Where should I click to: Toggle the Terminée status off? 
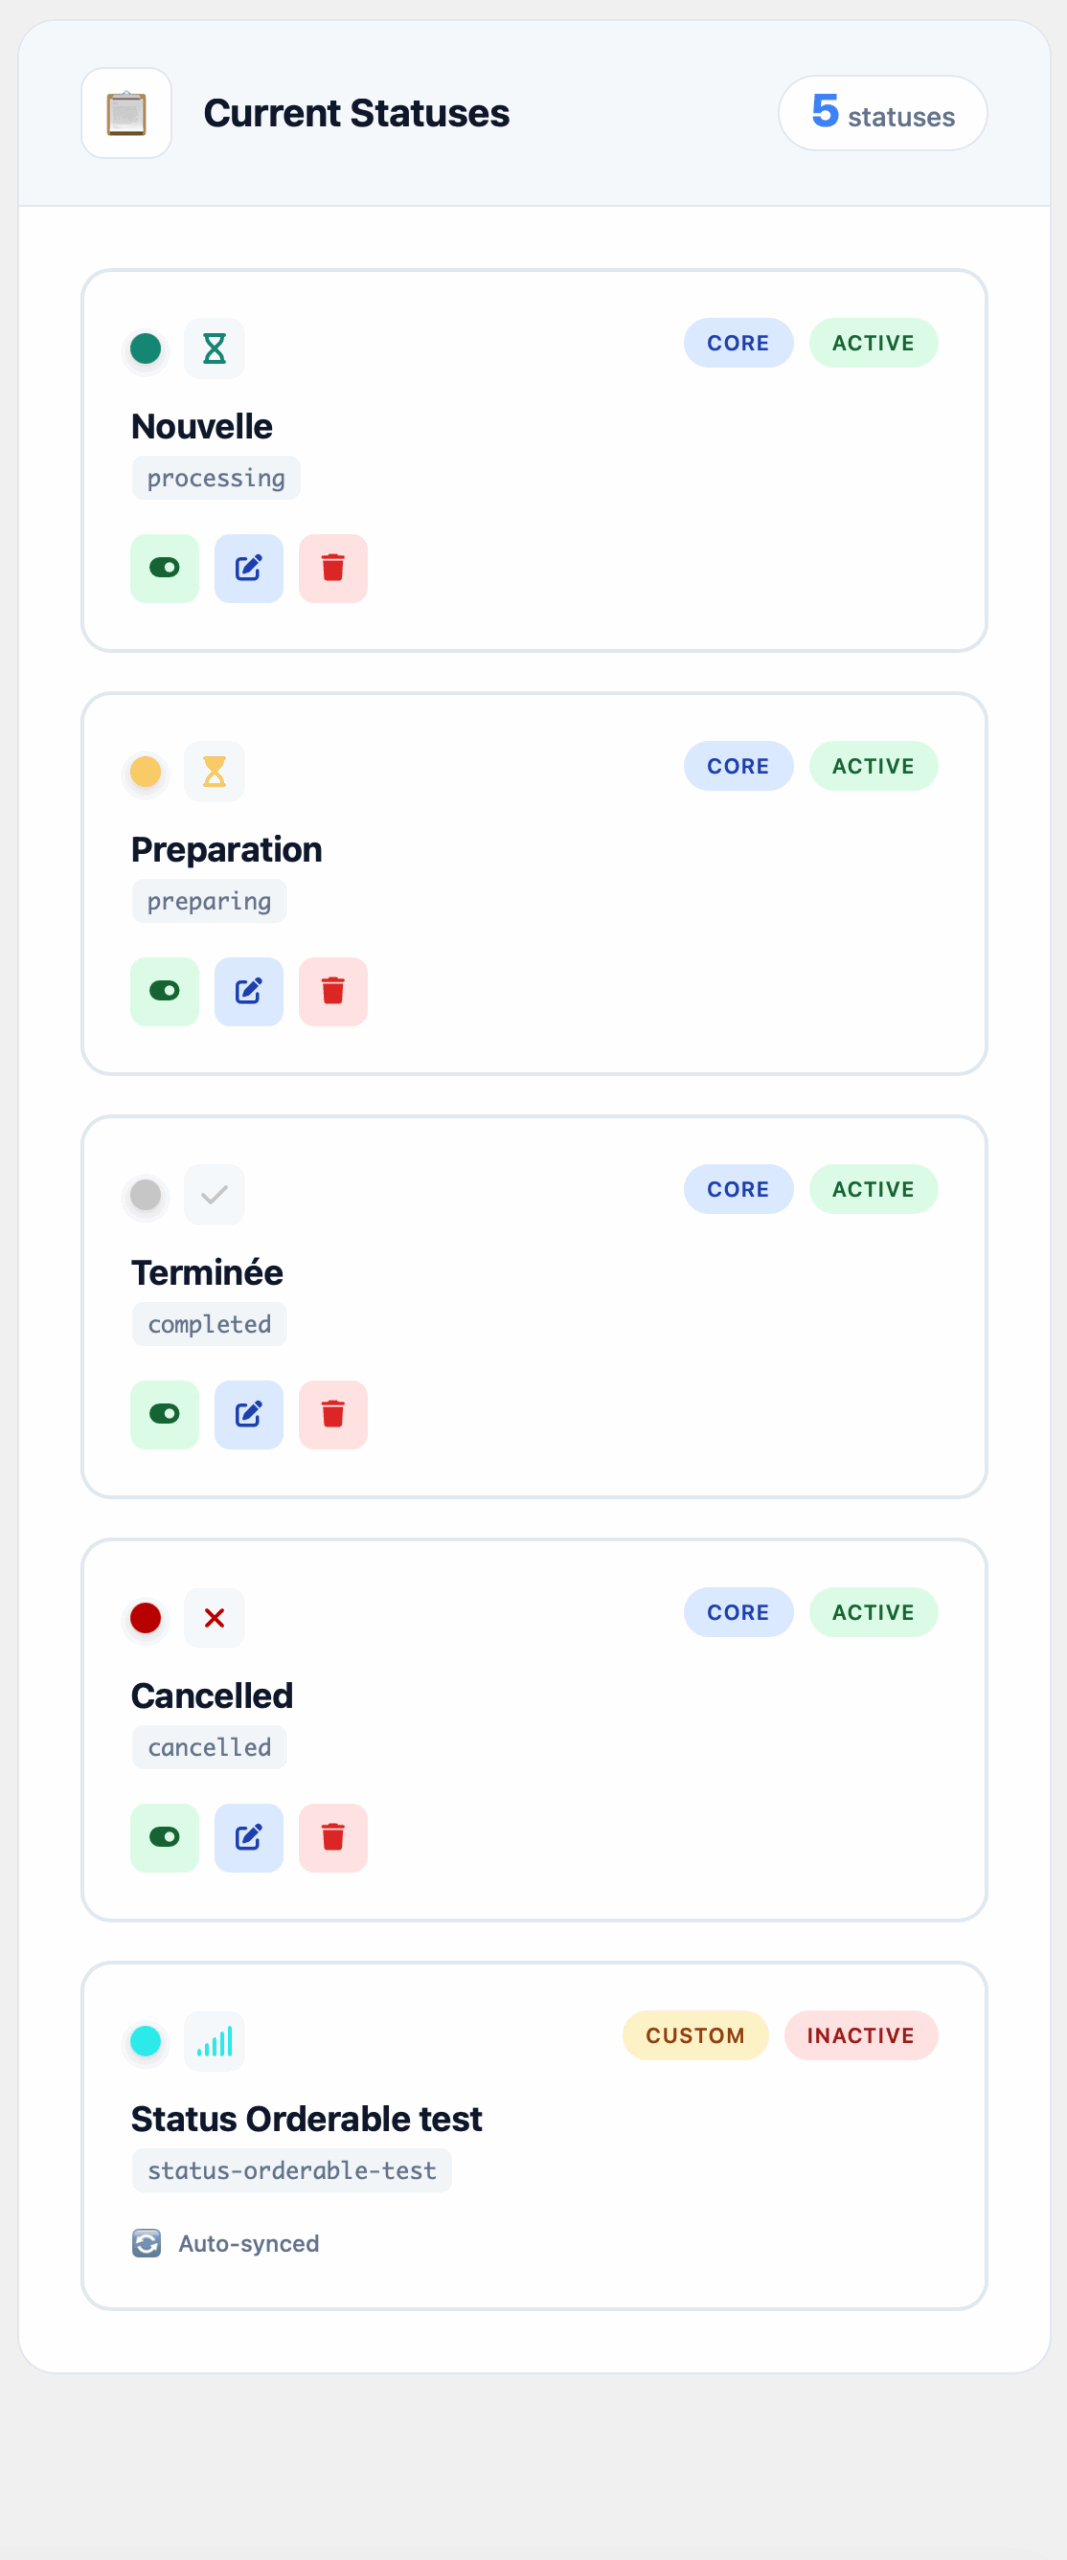[x=164, y=1415]
